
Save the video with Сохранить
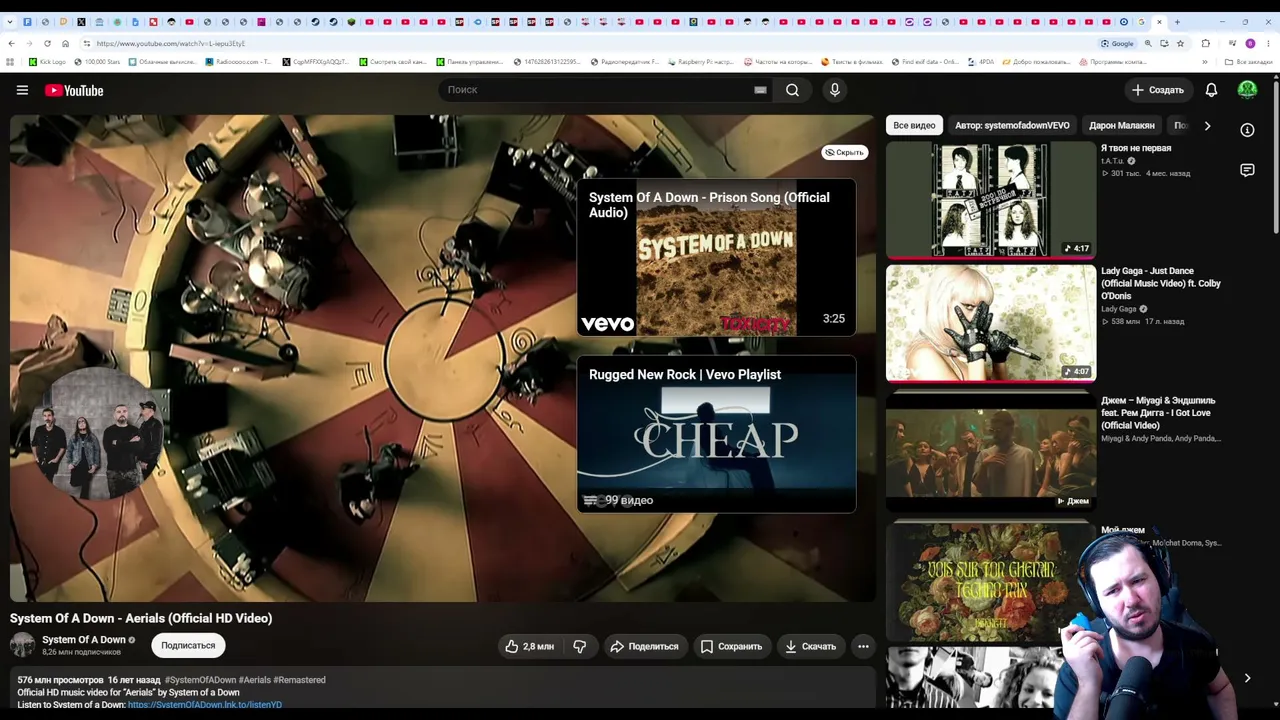(x=731, y=646)
